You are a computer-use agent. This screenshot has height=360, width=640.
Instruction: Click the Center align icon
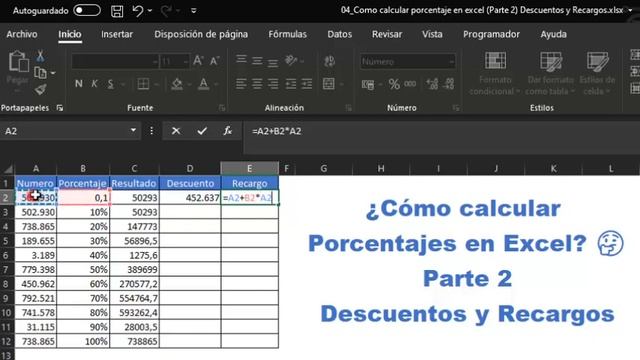(x=257, y=84)
